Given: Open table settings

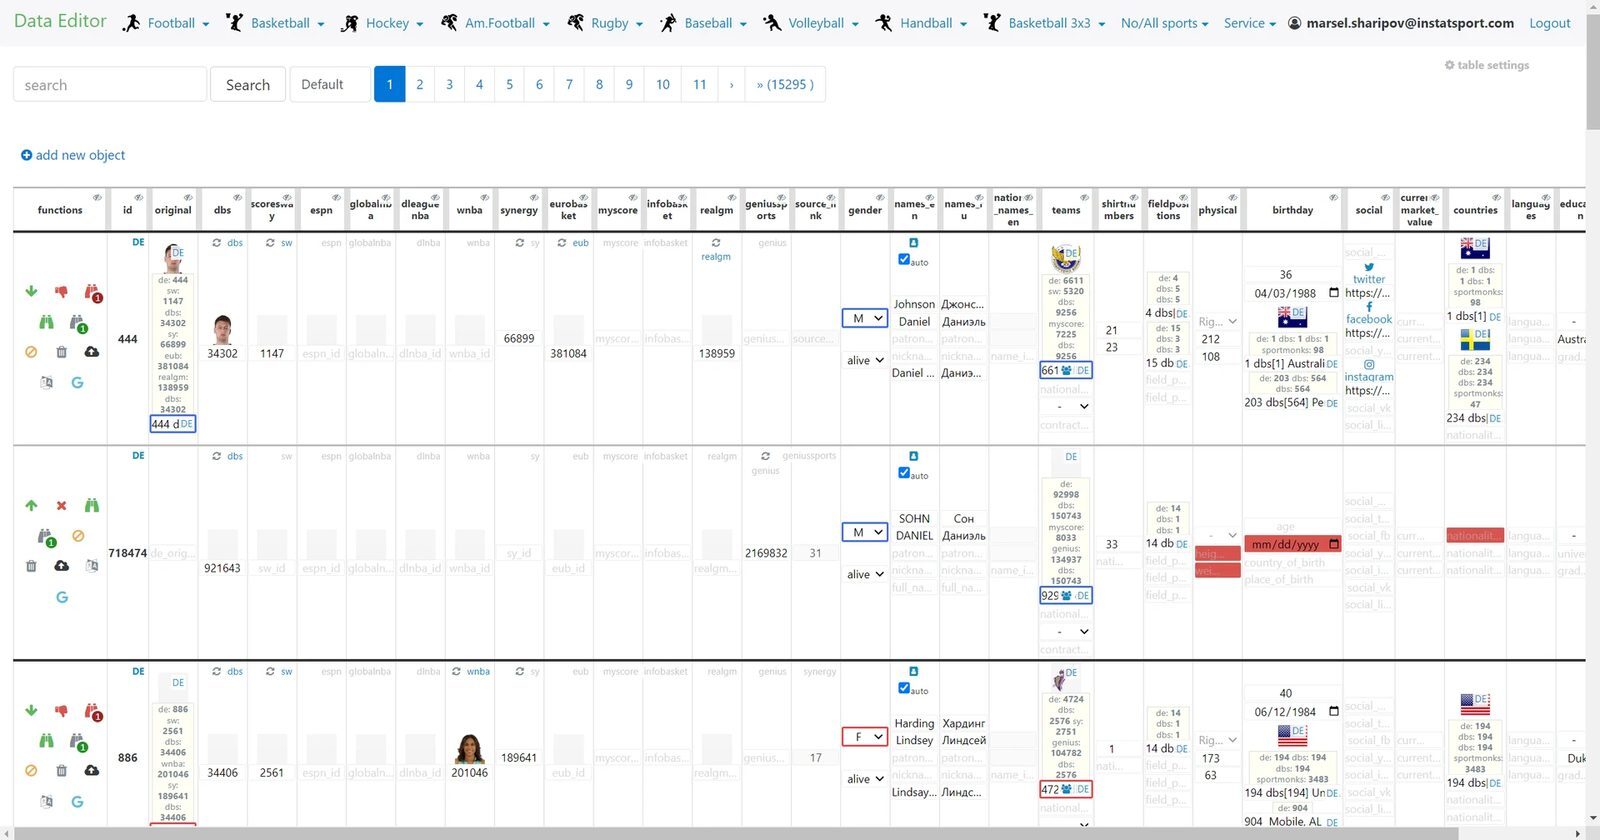Looking at the screenshot, I should pyautogui.click(x=1487, y=65).
